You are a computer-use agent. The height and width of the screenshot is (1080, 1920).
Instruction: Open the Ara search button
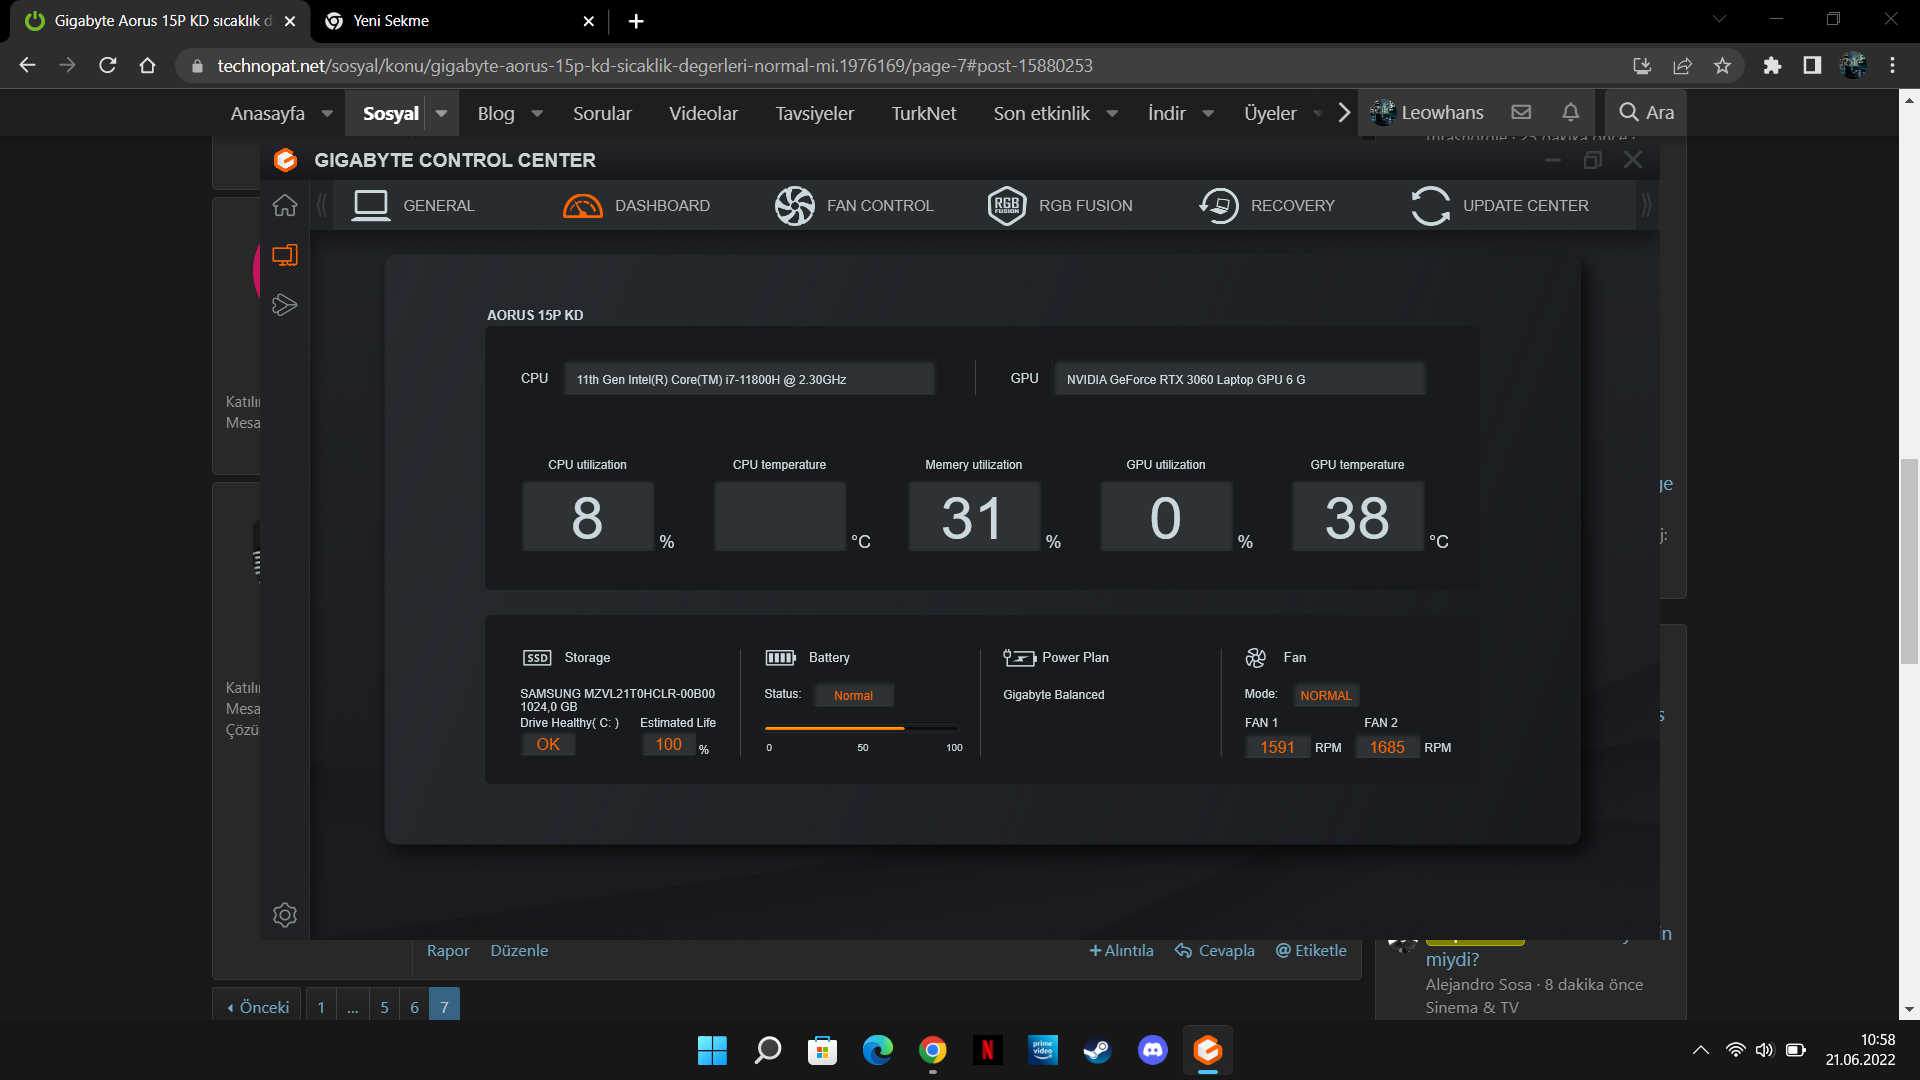pyautogui.click(x=1646, y=113)
